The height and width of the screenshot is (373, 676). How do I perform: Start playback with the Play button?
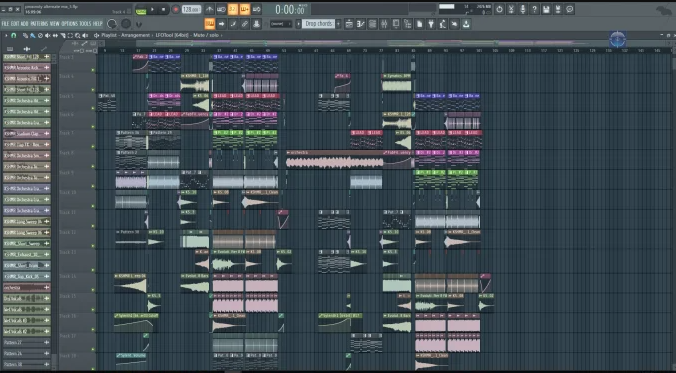(152, 9)
